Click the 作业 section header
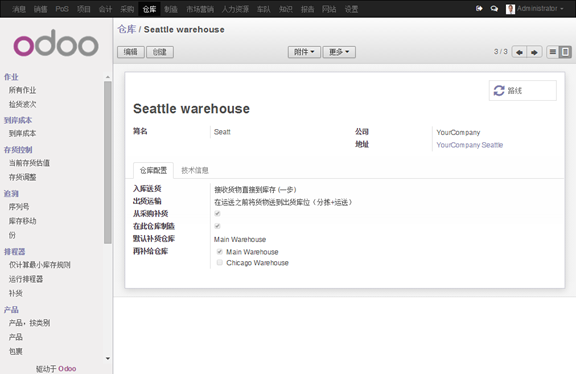 (11, 77)
